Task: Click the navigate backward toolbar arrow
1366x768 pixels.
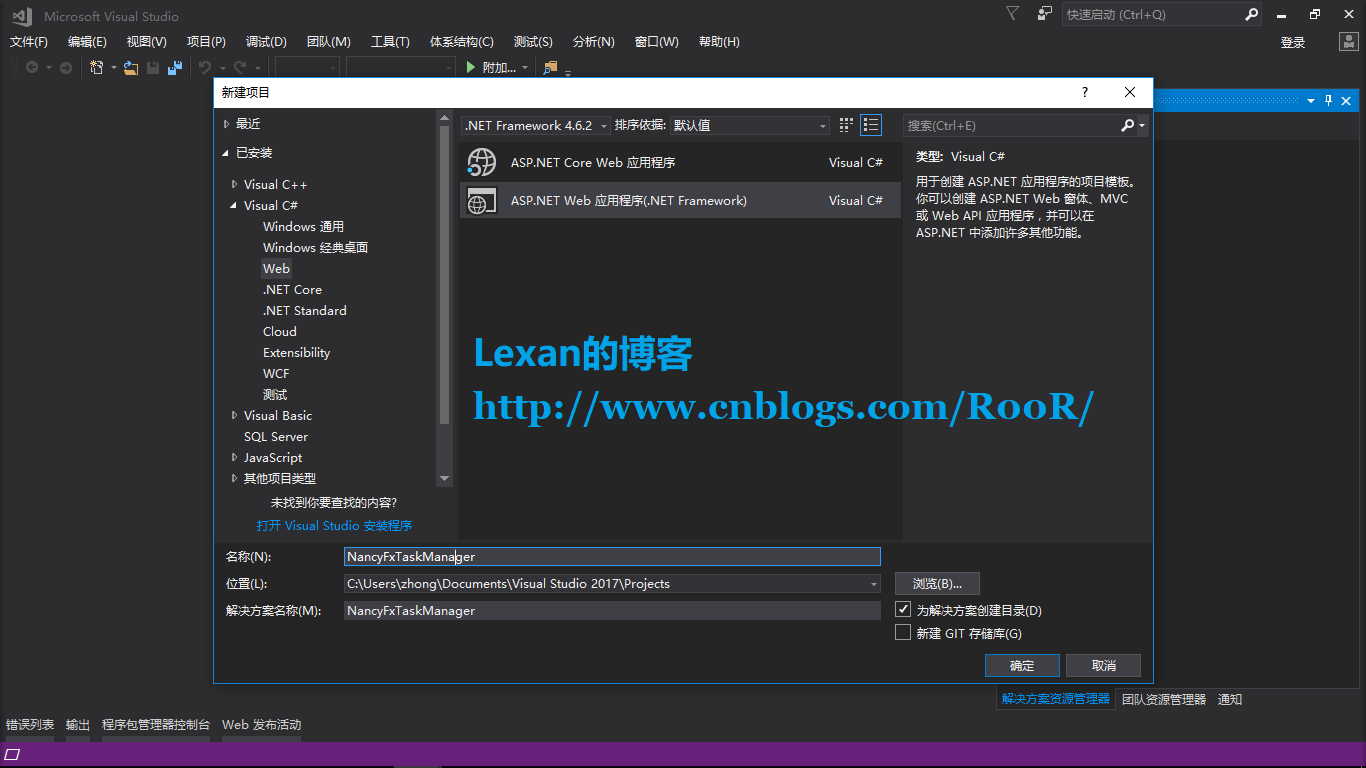Action: (x=32, y=68)
